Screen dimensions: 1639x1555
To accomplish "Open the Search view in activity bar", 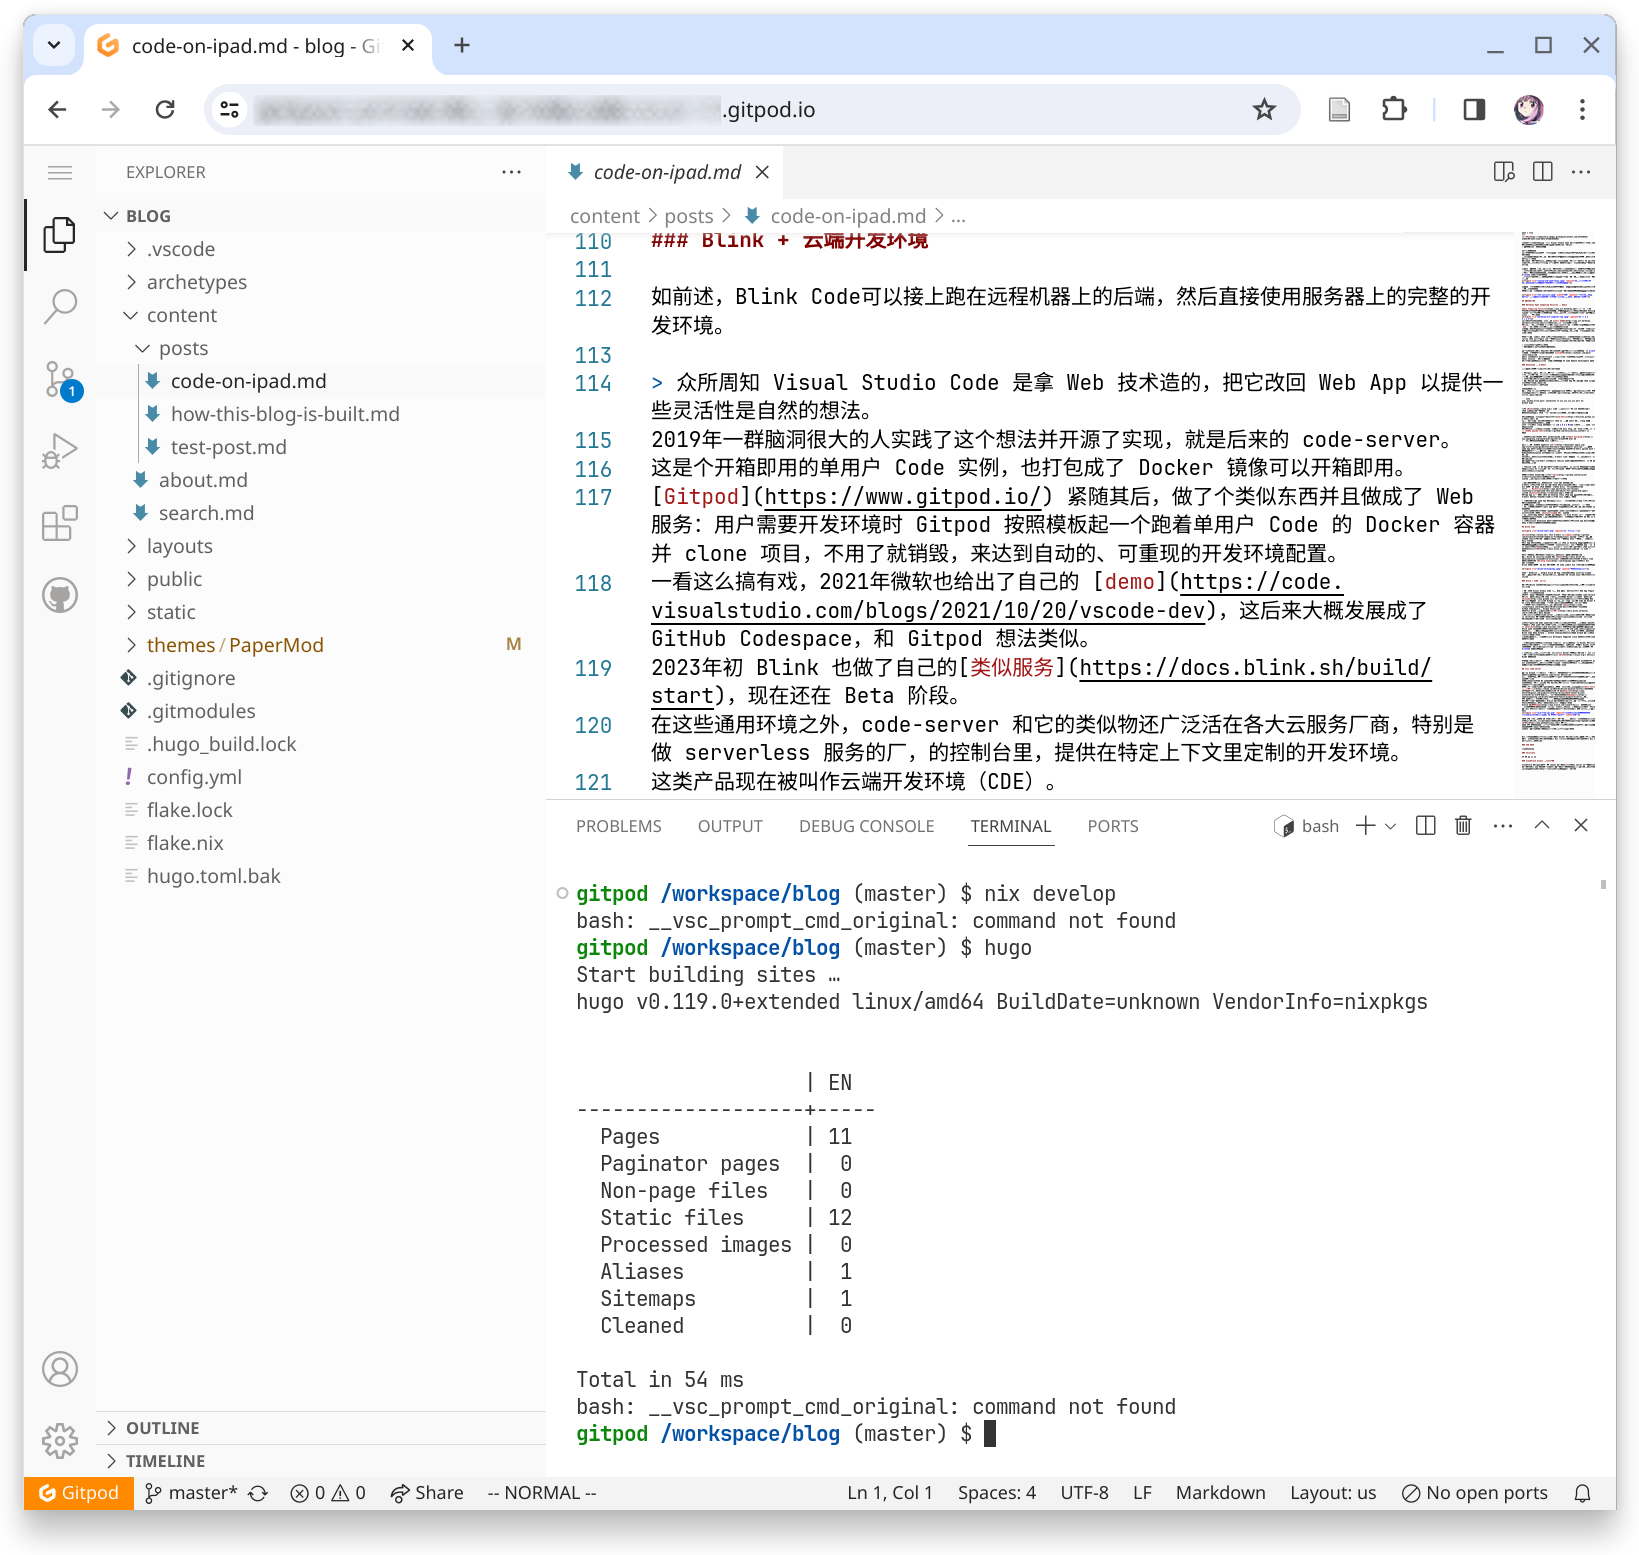I will pyautogui.click(x=60, y=307).
